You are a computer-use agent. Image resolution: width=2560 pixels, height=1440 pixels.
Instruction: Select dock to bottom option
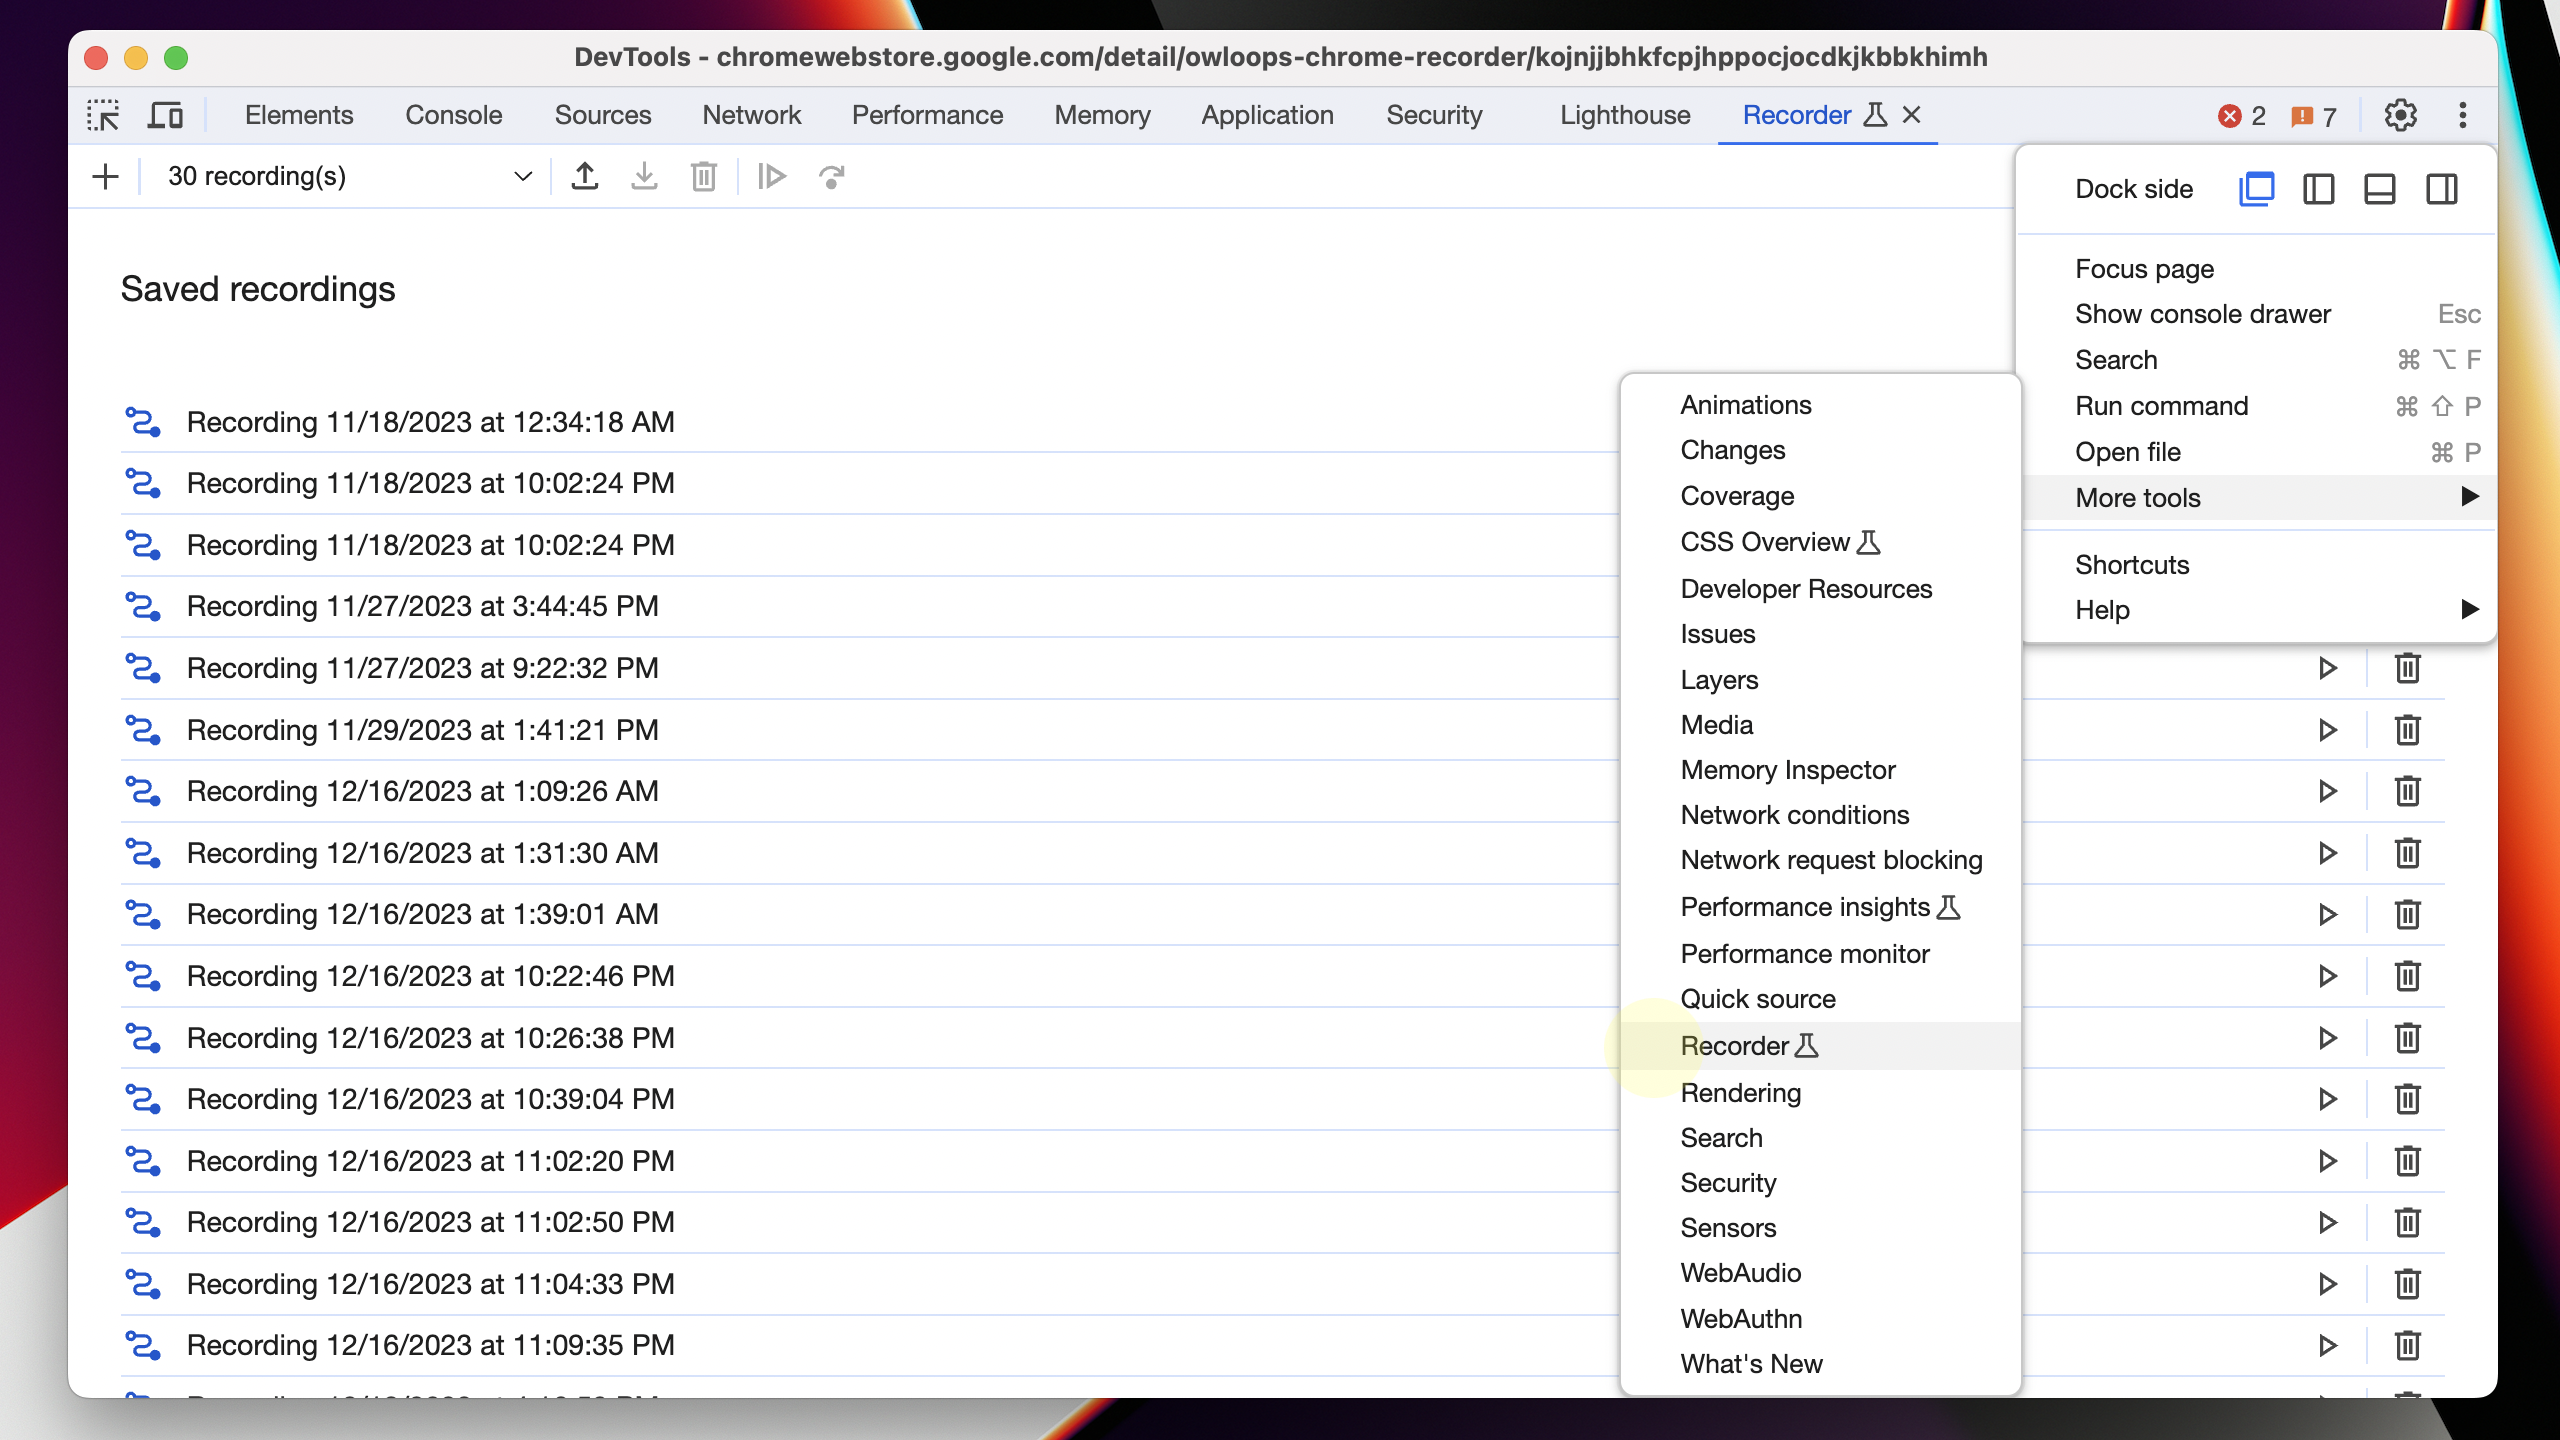coord(2380,189)
